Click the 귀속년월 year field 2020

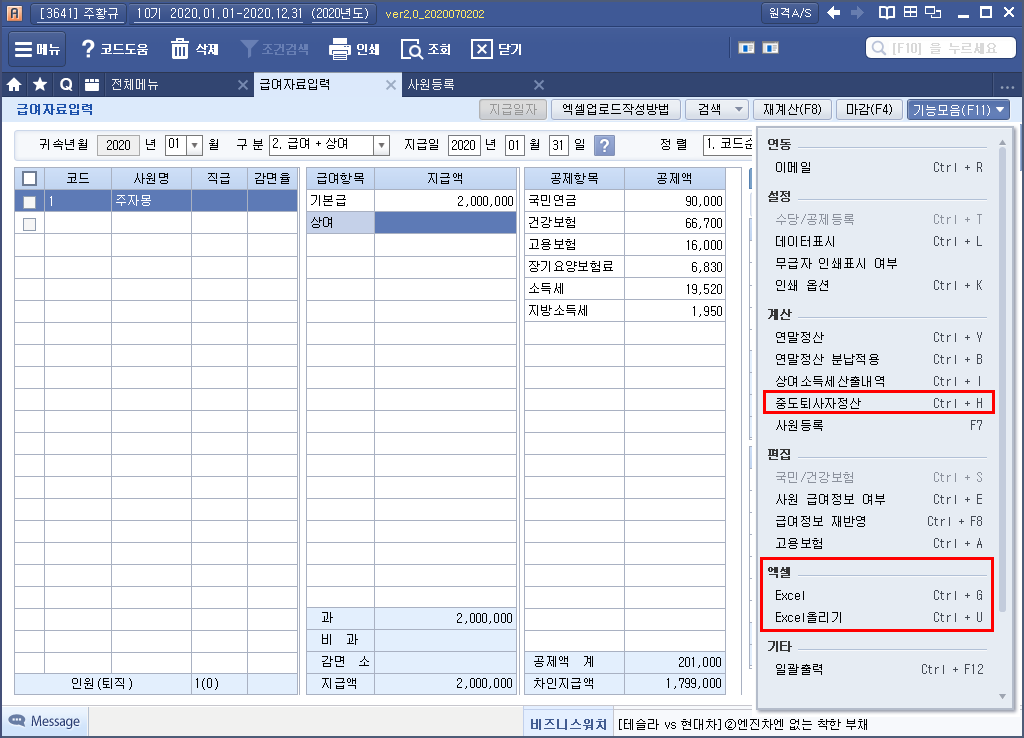click(118, 145)
